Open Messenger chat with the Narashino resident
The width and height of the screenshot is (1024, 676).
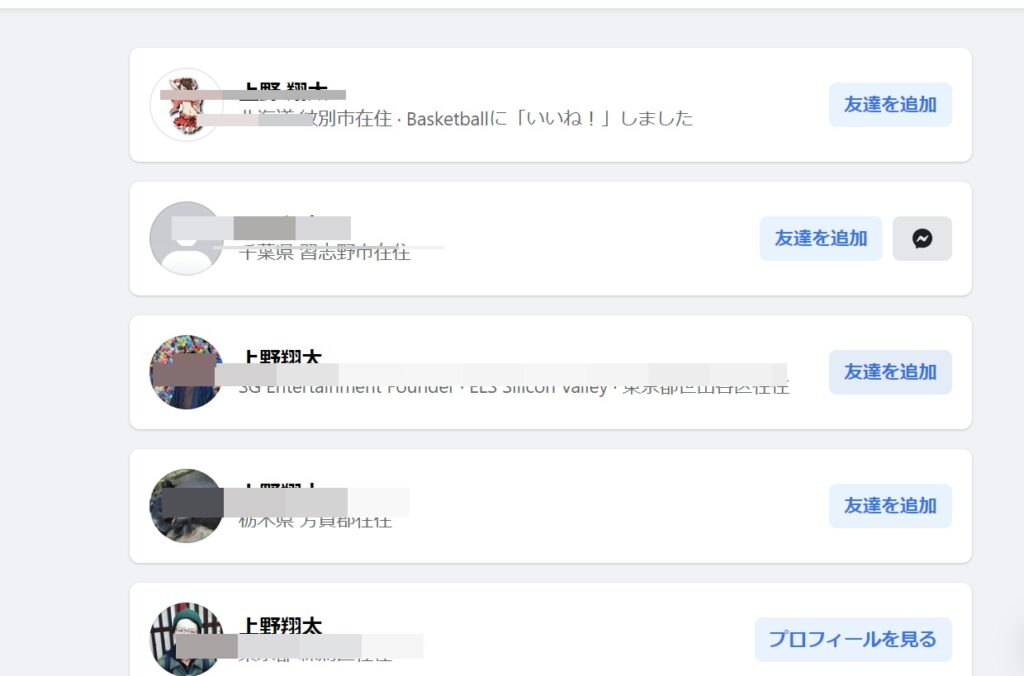tap(921, 238)
